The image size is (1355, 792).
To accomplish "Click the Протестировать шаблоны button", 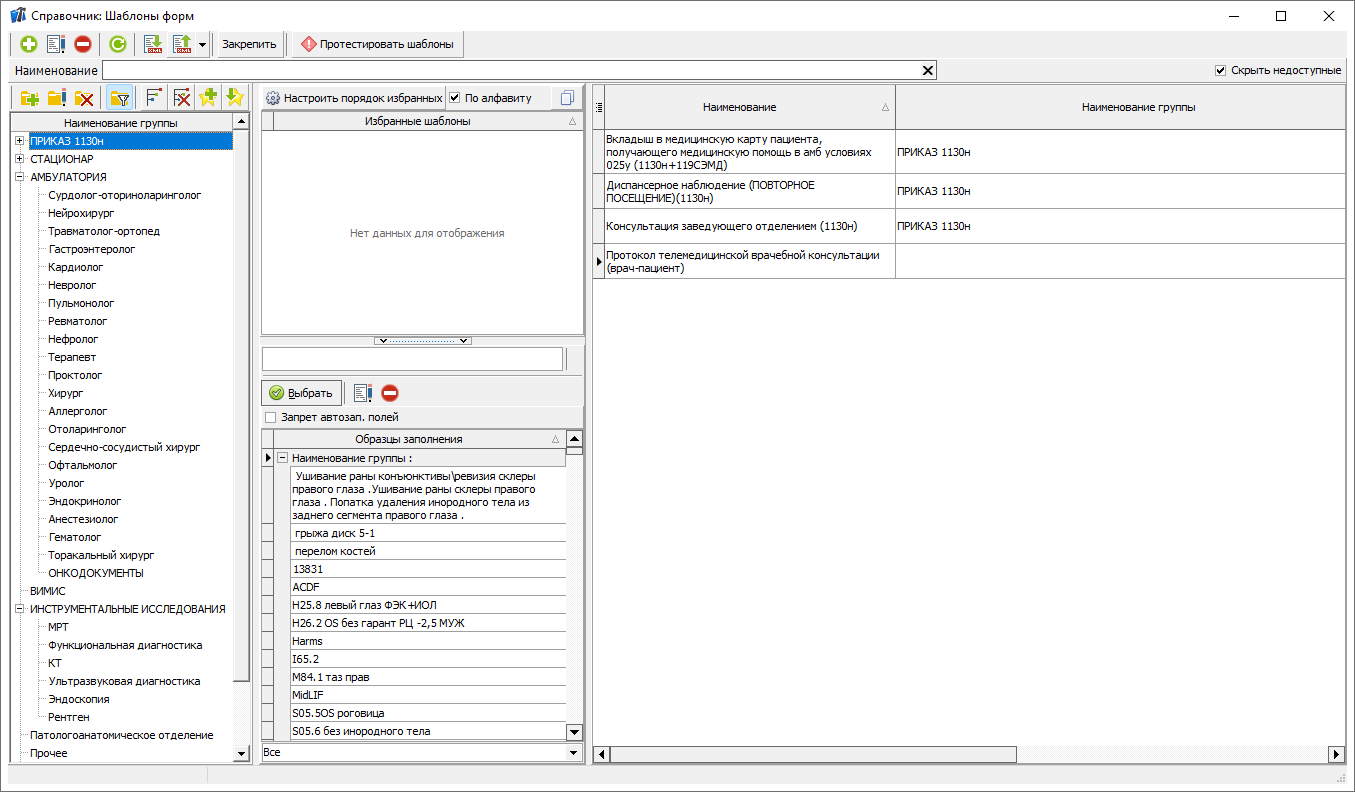I will 377,44.
